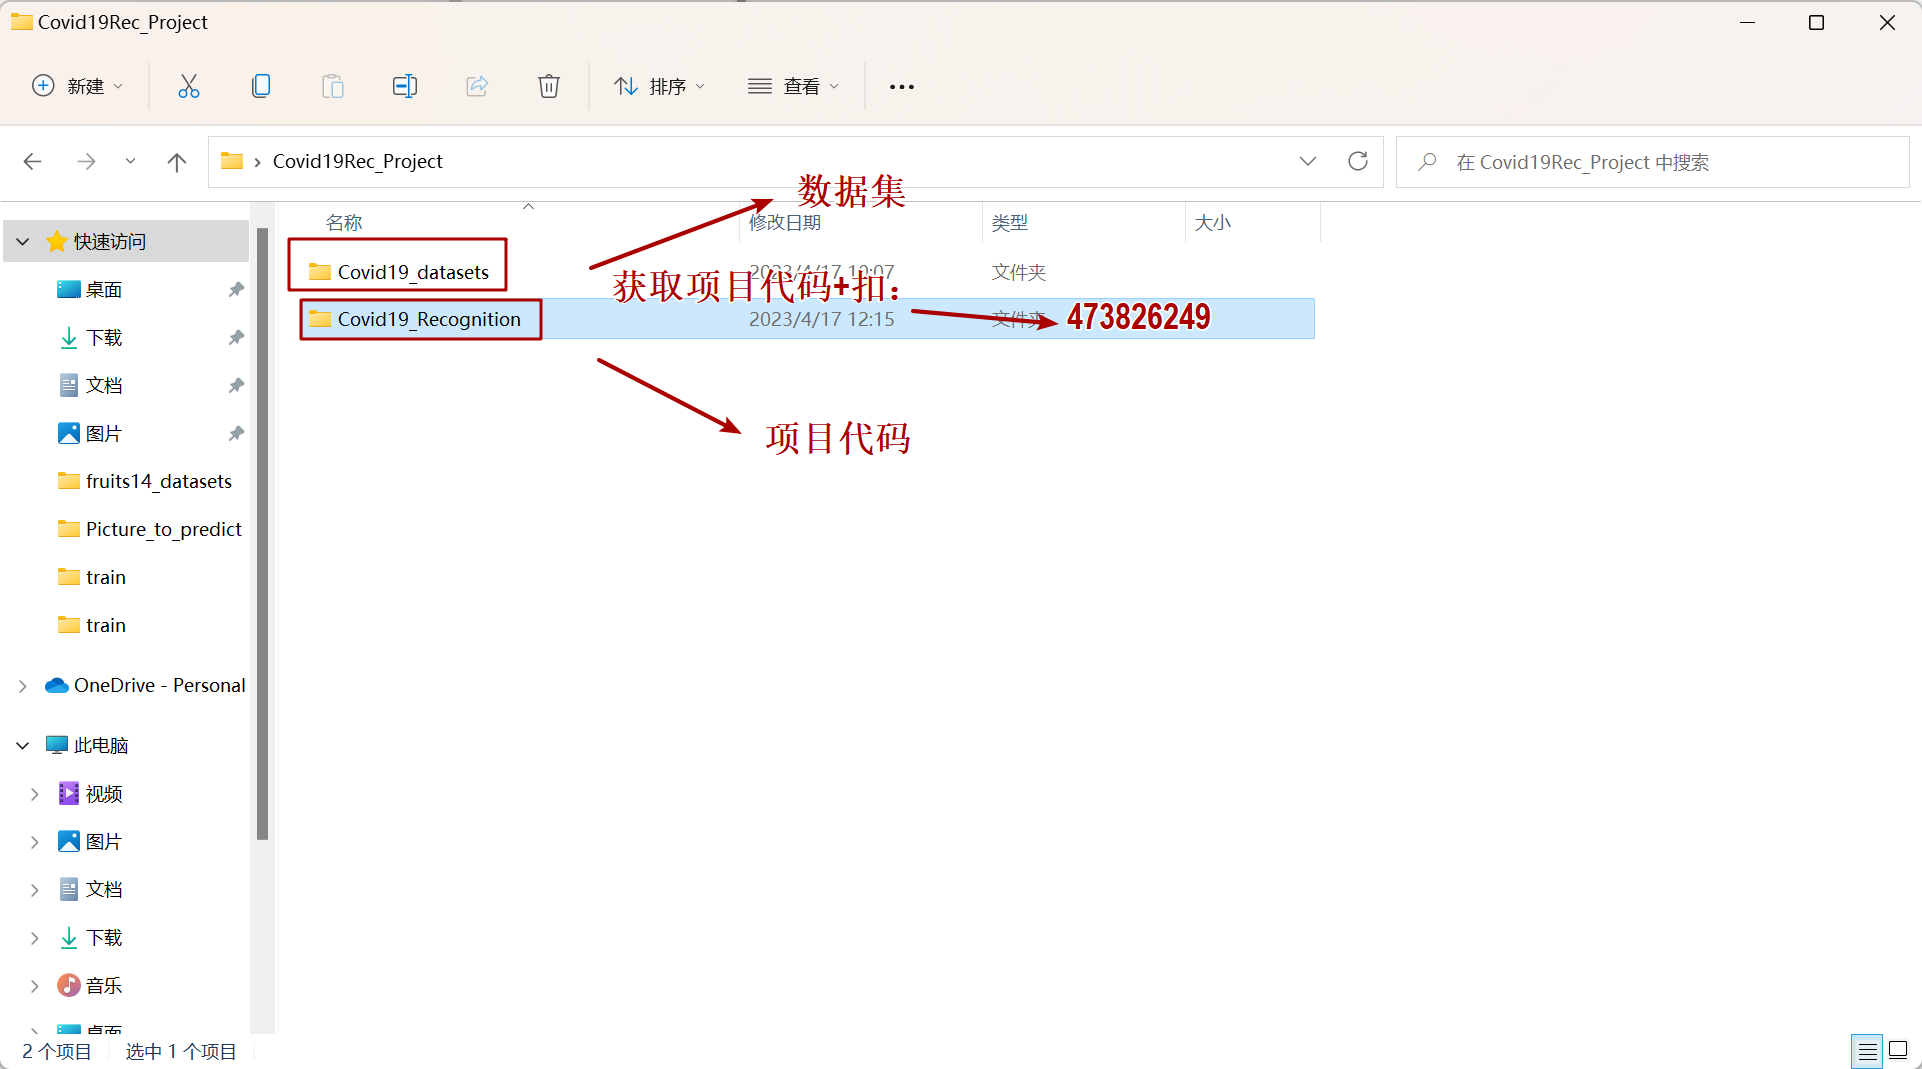Click the pin icon beside quick access 文档
The width and height of the screenshot is (1922, 1069).
236,385
